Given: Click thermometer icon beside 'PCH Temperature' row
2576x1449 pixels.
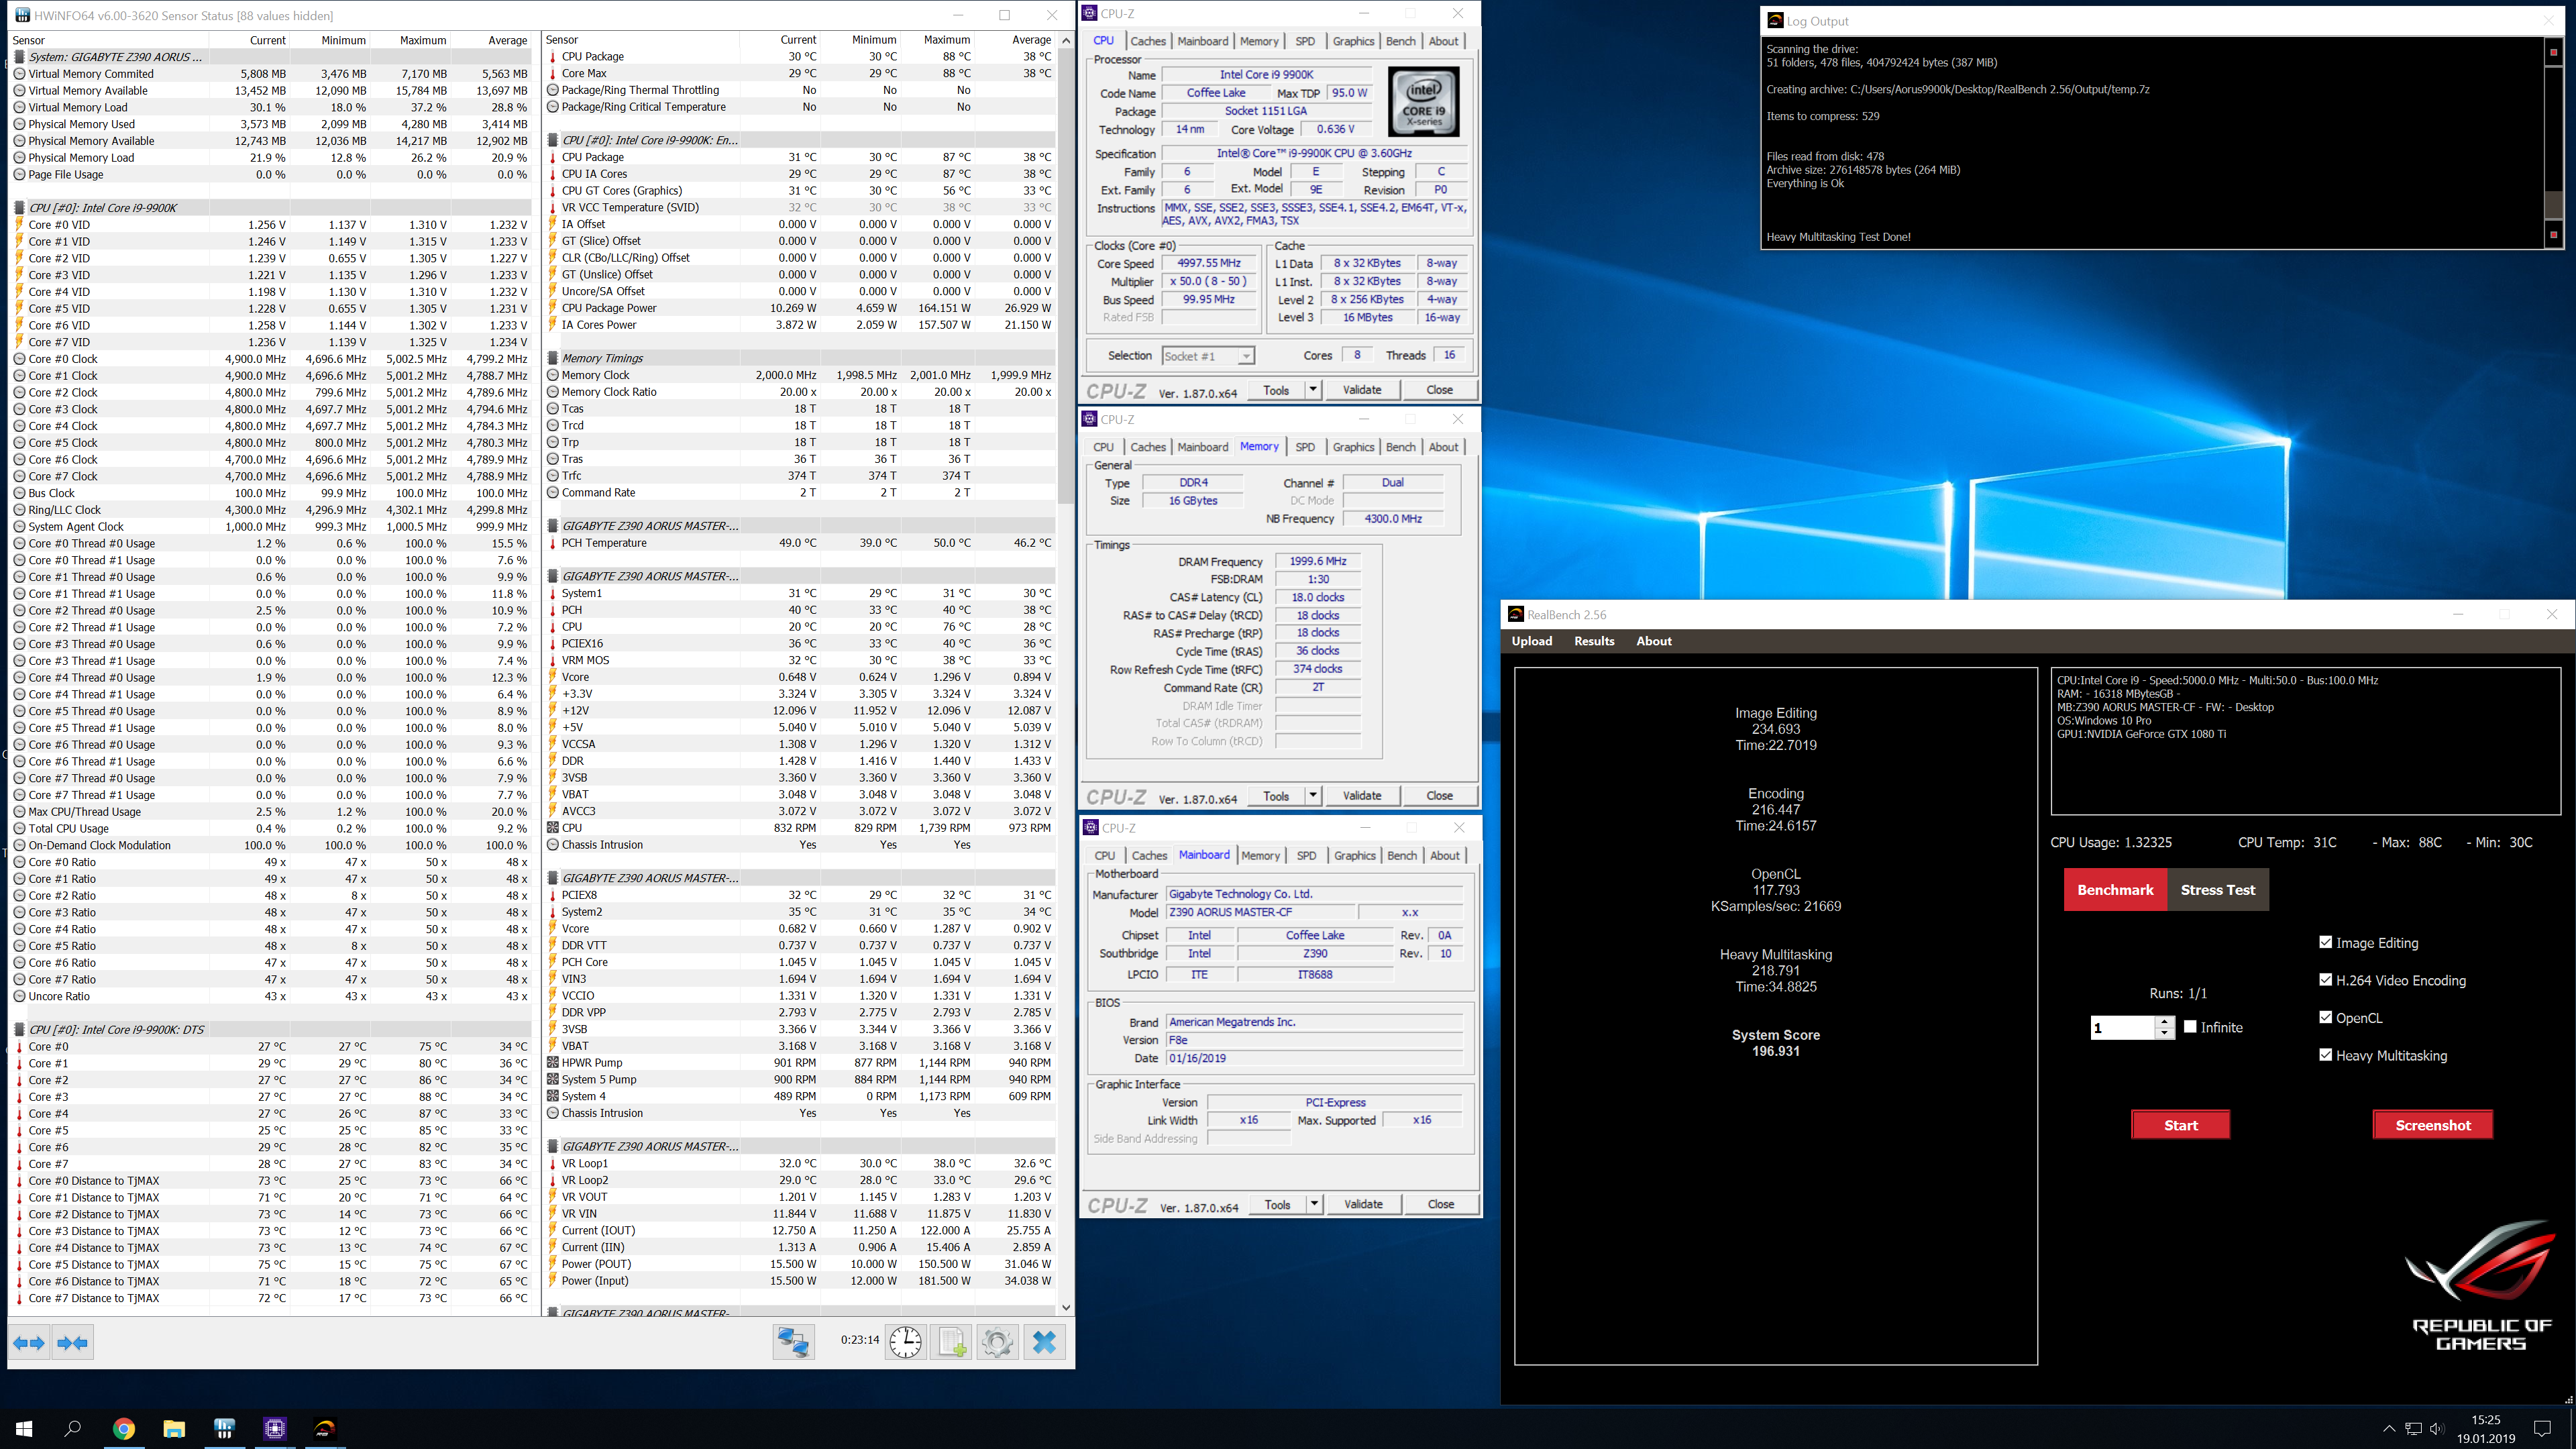Looking at the screenshot, I should point(552,543).
